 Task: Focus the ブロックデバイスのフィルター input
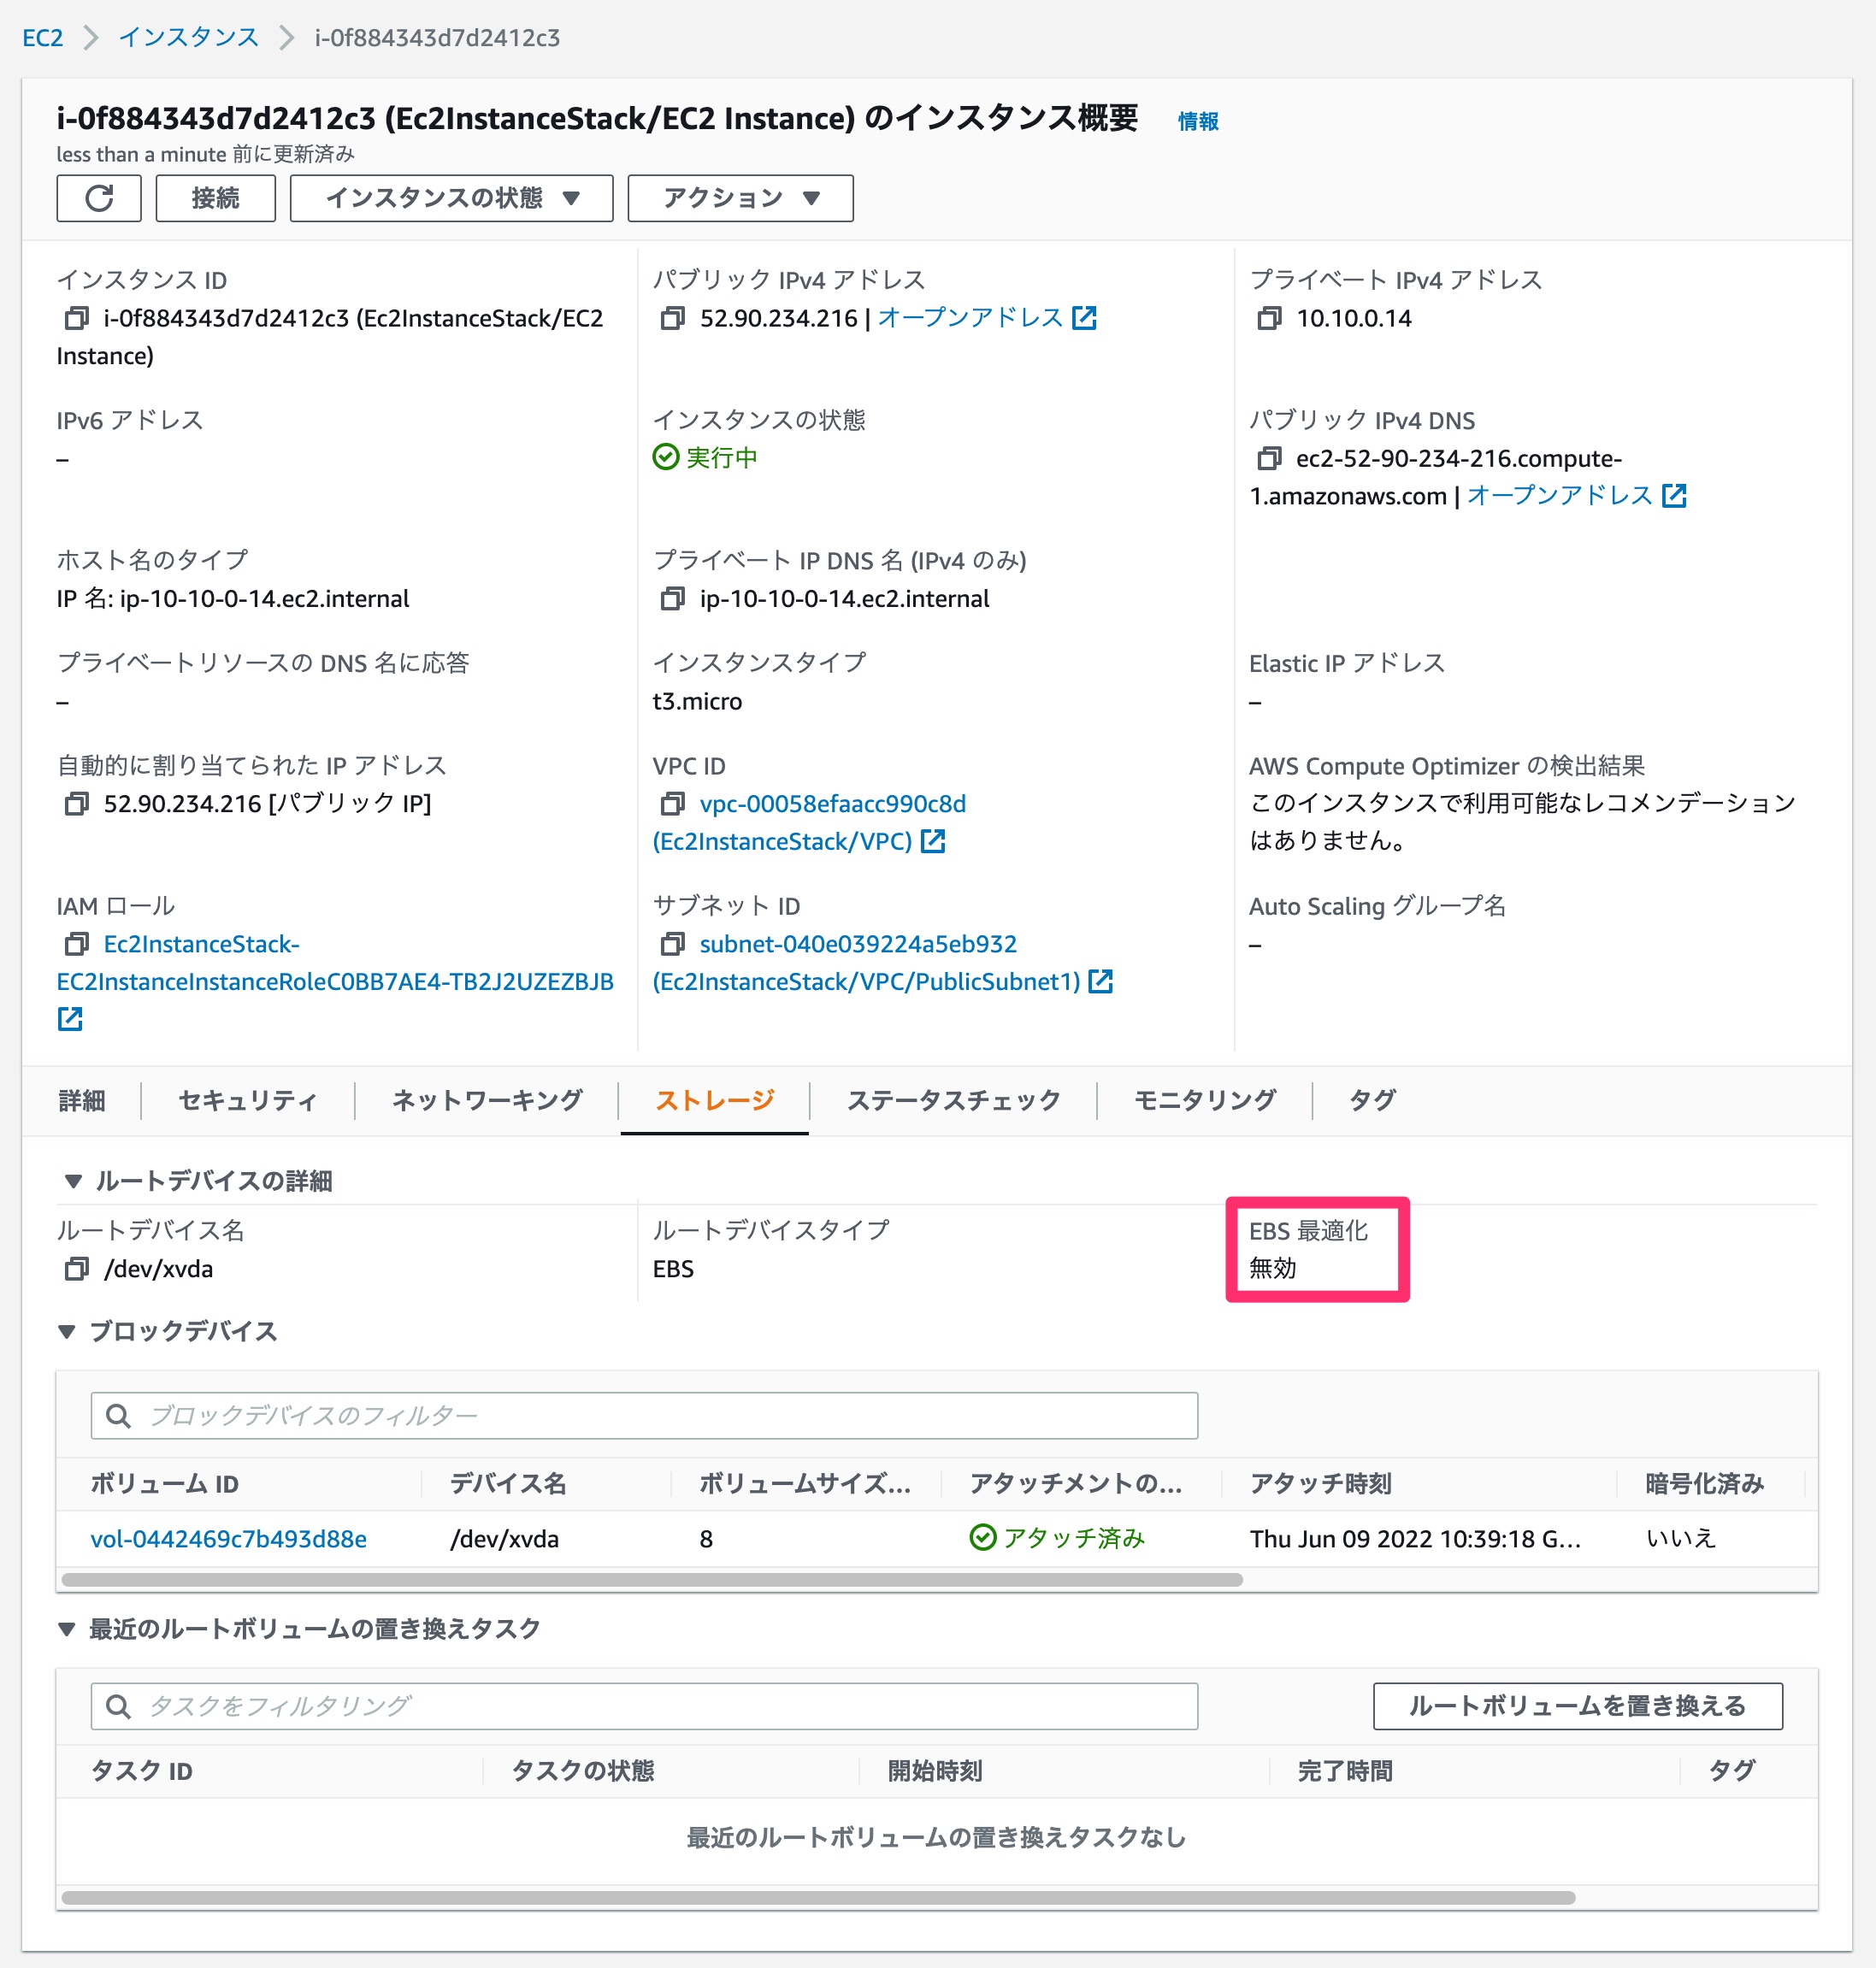click(644, 1415)
